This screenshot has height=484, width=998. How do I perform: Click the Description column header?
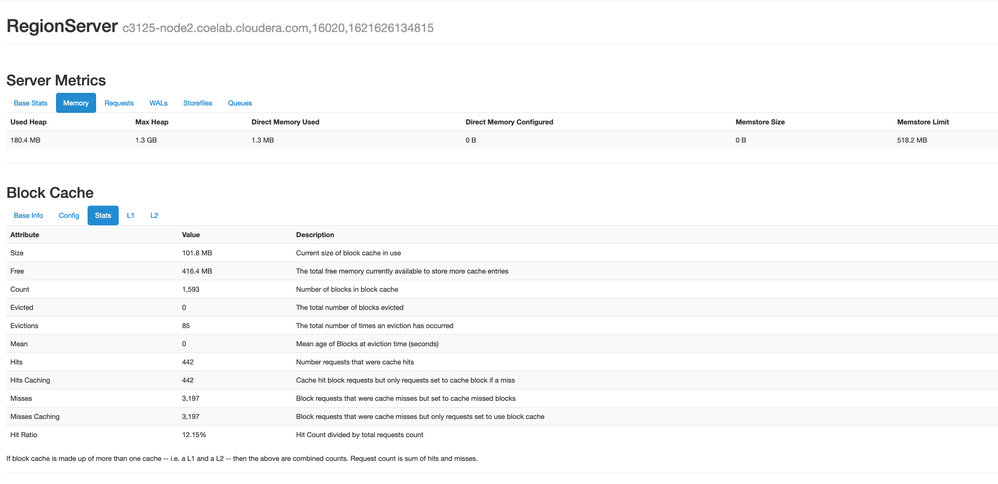pos(315,234)
